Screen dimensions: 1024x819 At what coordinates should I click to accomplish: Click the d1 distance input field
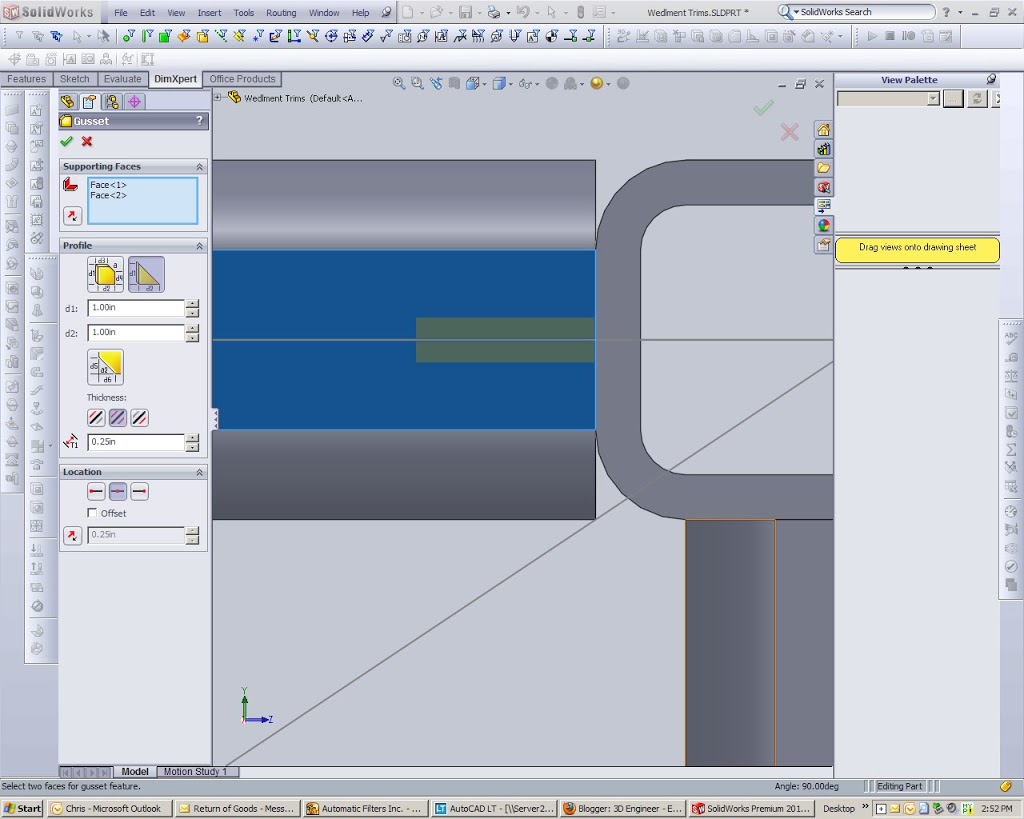(x=136, y=308)
